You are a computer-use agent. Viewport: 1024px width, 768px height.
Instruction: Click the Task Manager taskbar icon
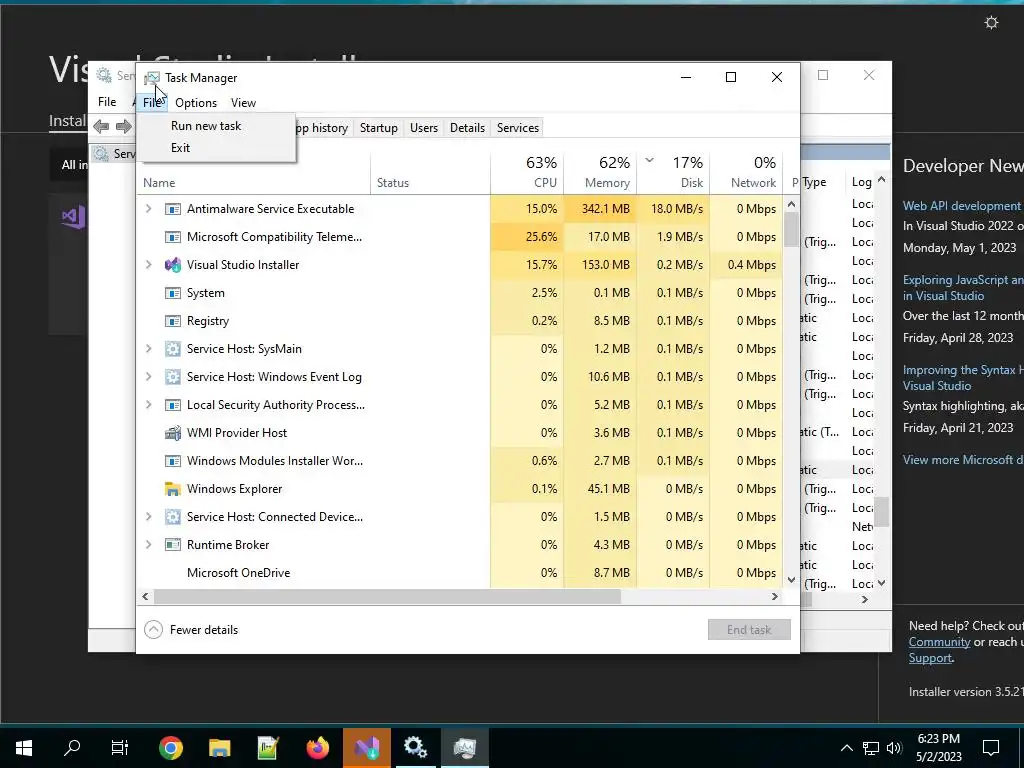[464, 748]
